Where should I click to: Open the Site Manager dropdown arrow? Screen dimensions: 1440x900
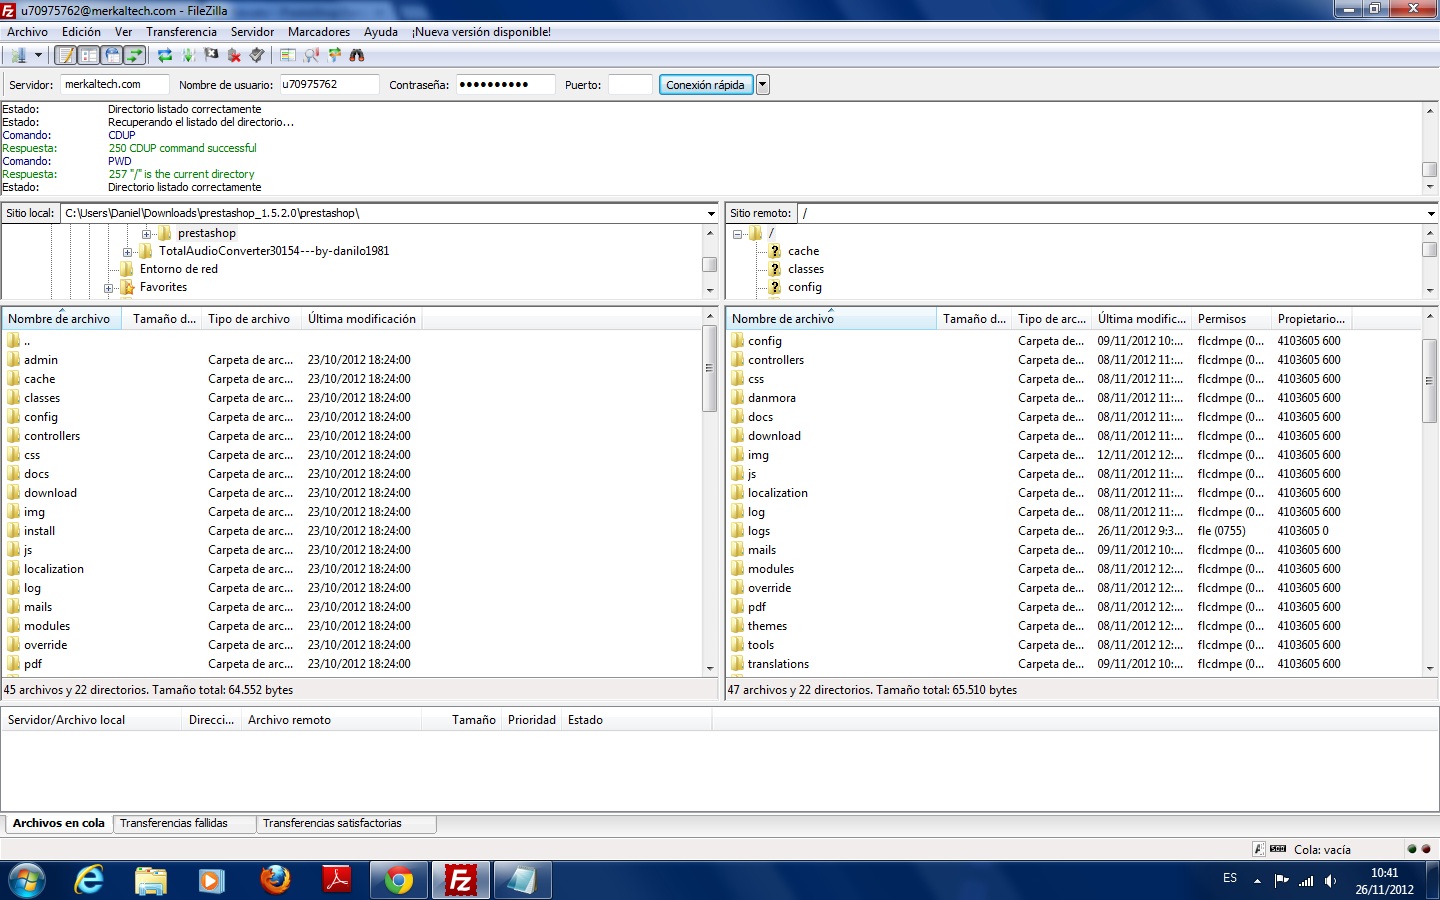click(38, 56)
